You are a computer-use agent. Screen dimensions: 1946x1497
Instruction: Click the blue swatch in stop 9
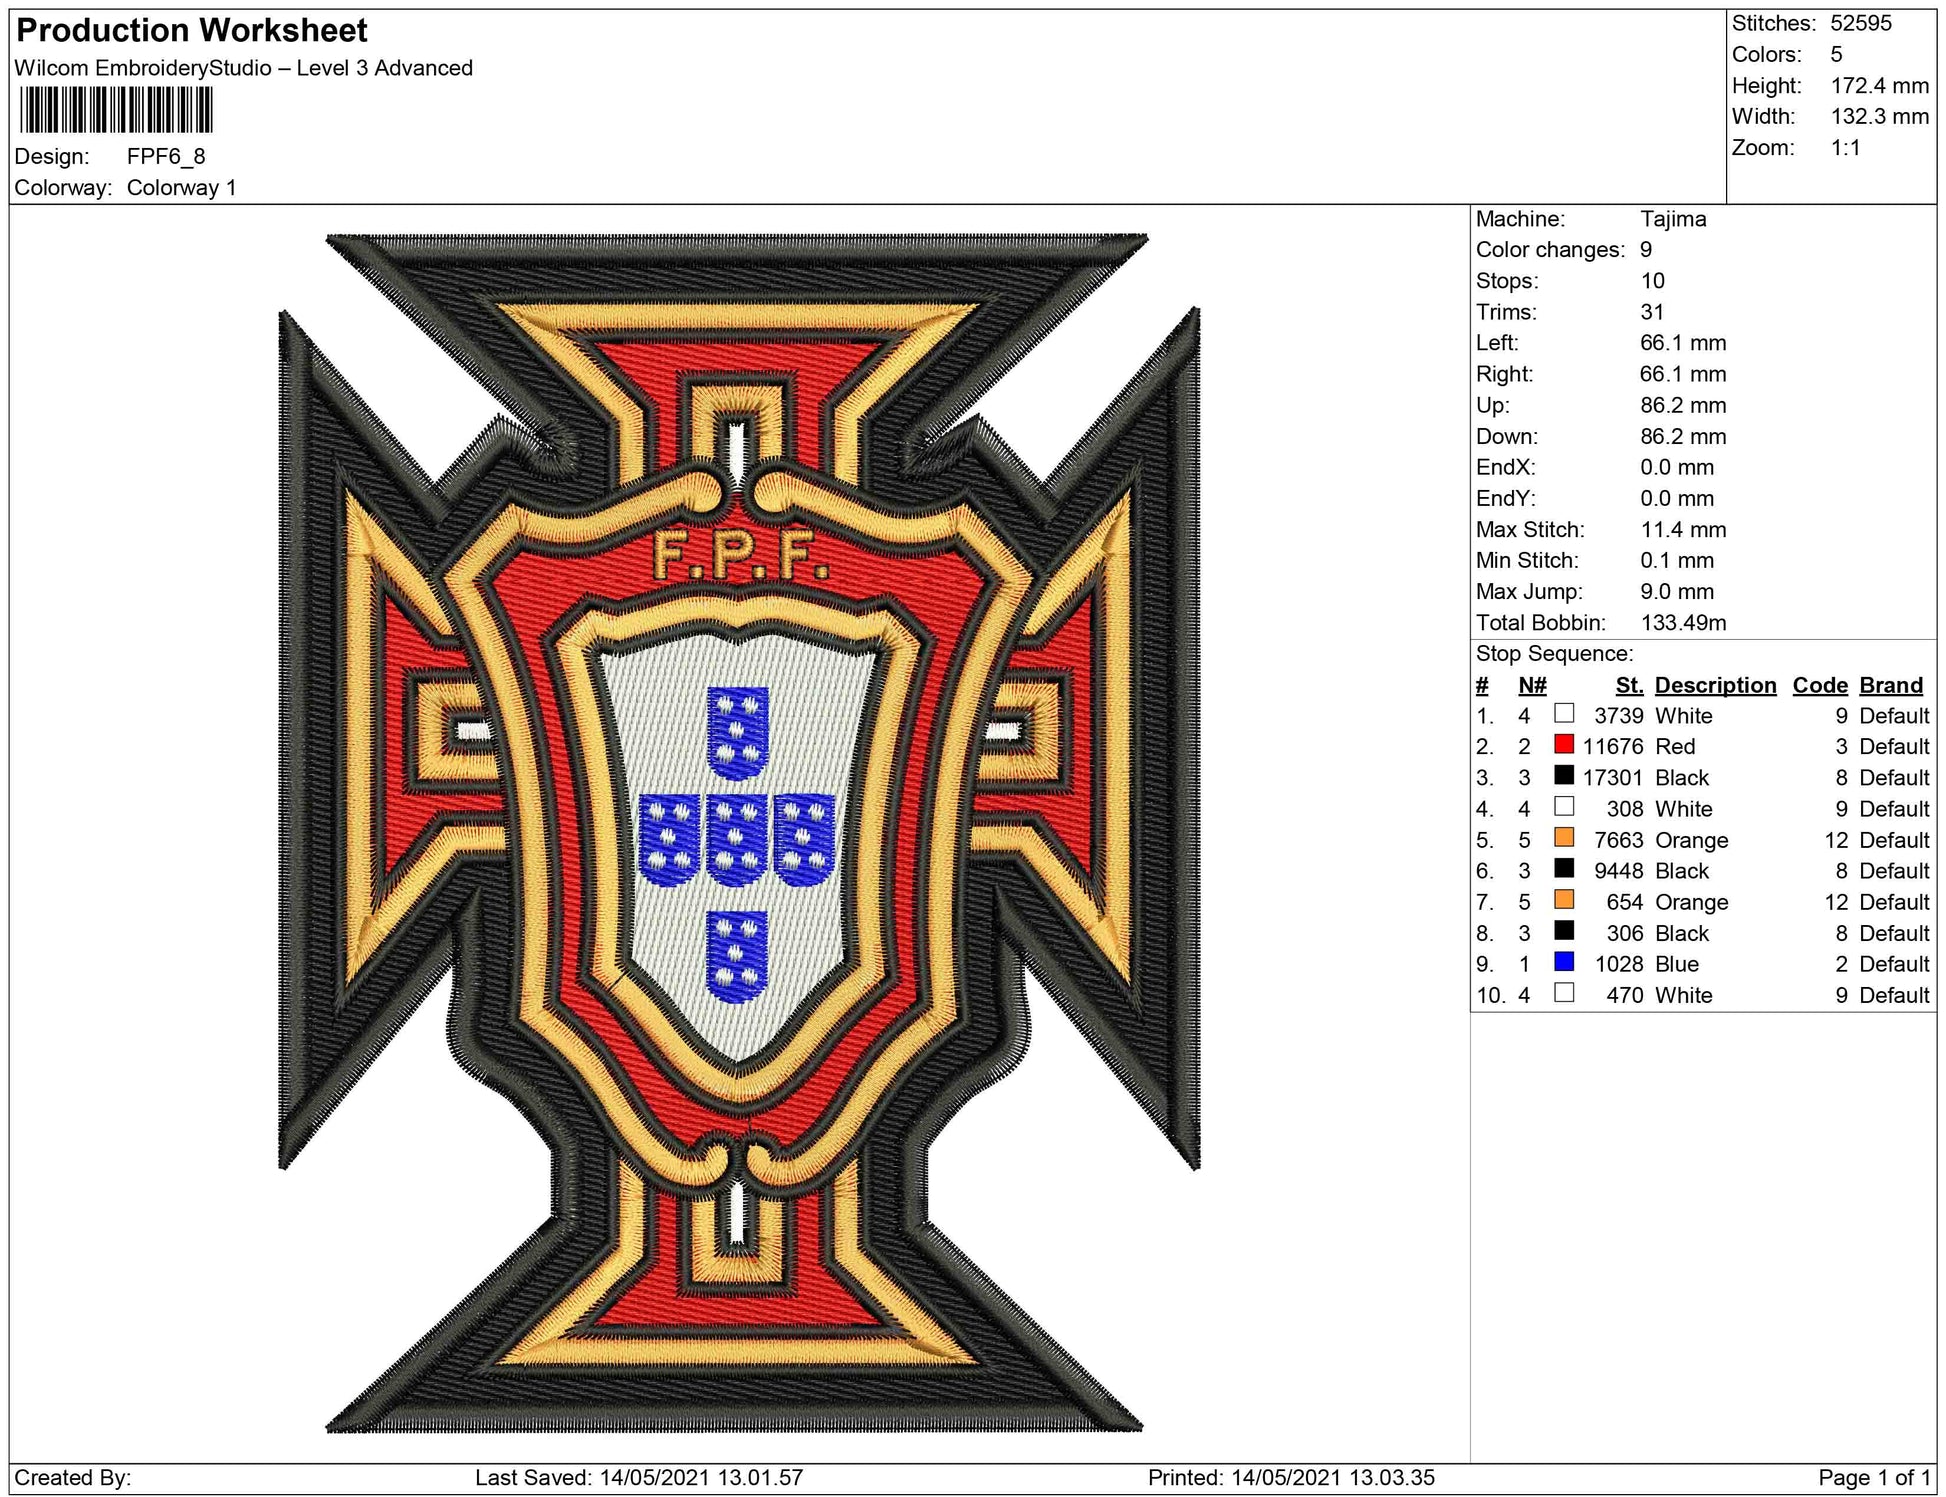tap(1564, 962)
